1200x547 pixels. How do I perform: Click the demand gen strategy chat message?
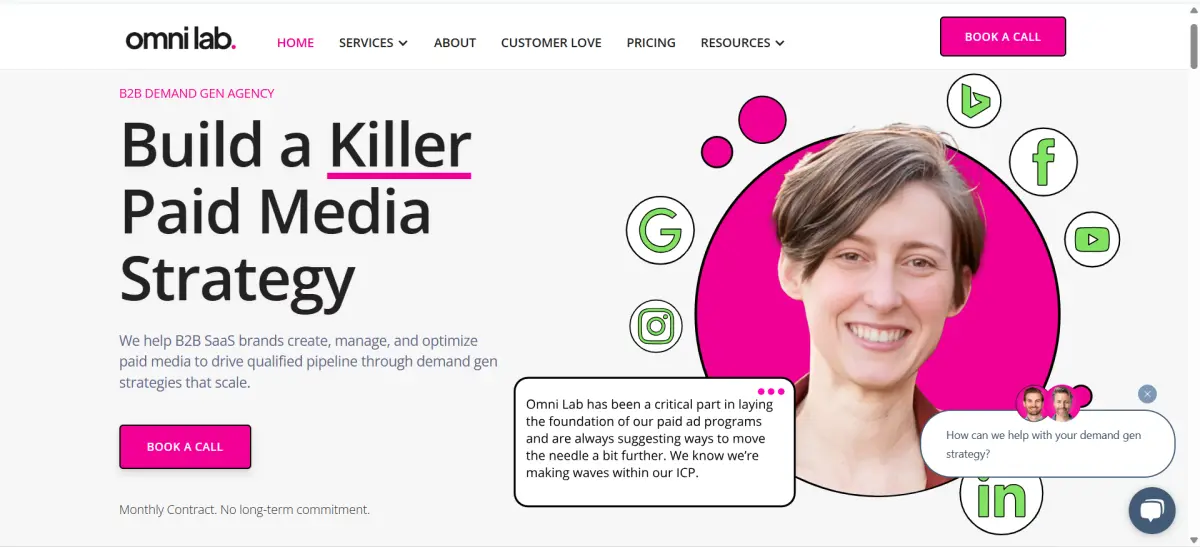coord(1047,444)
